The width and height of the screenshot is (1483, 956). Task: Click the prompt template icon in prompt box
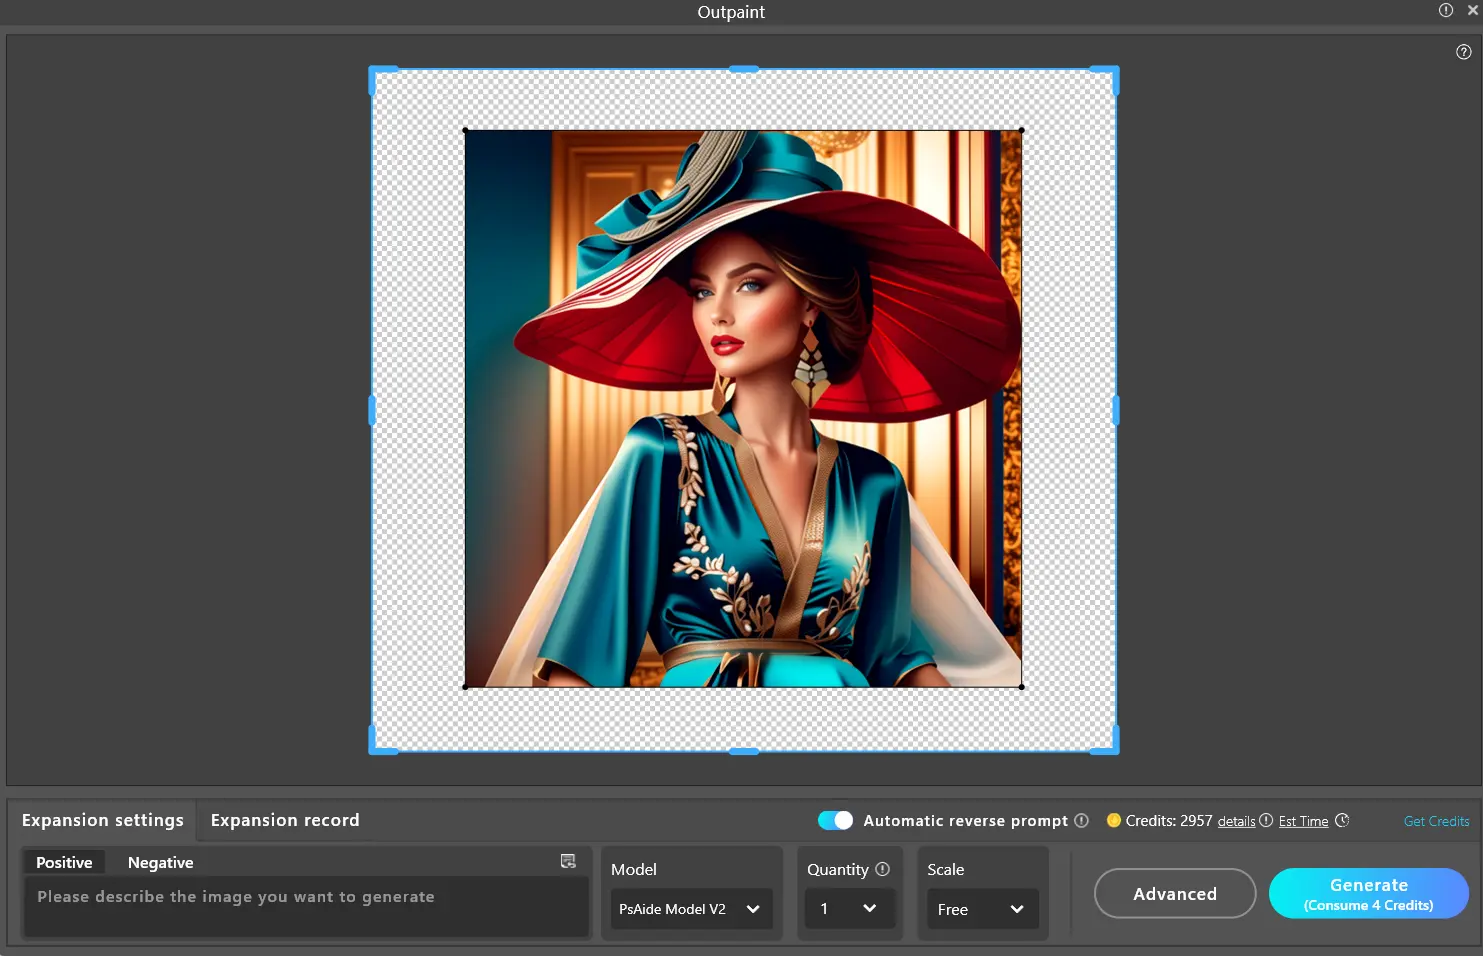click(x=568, y=861)
